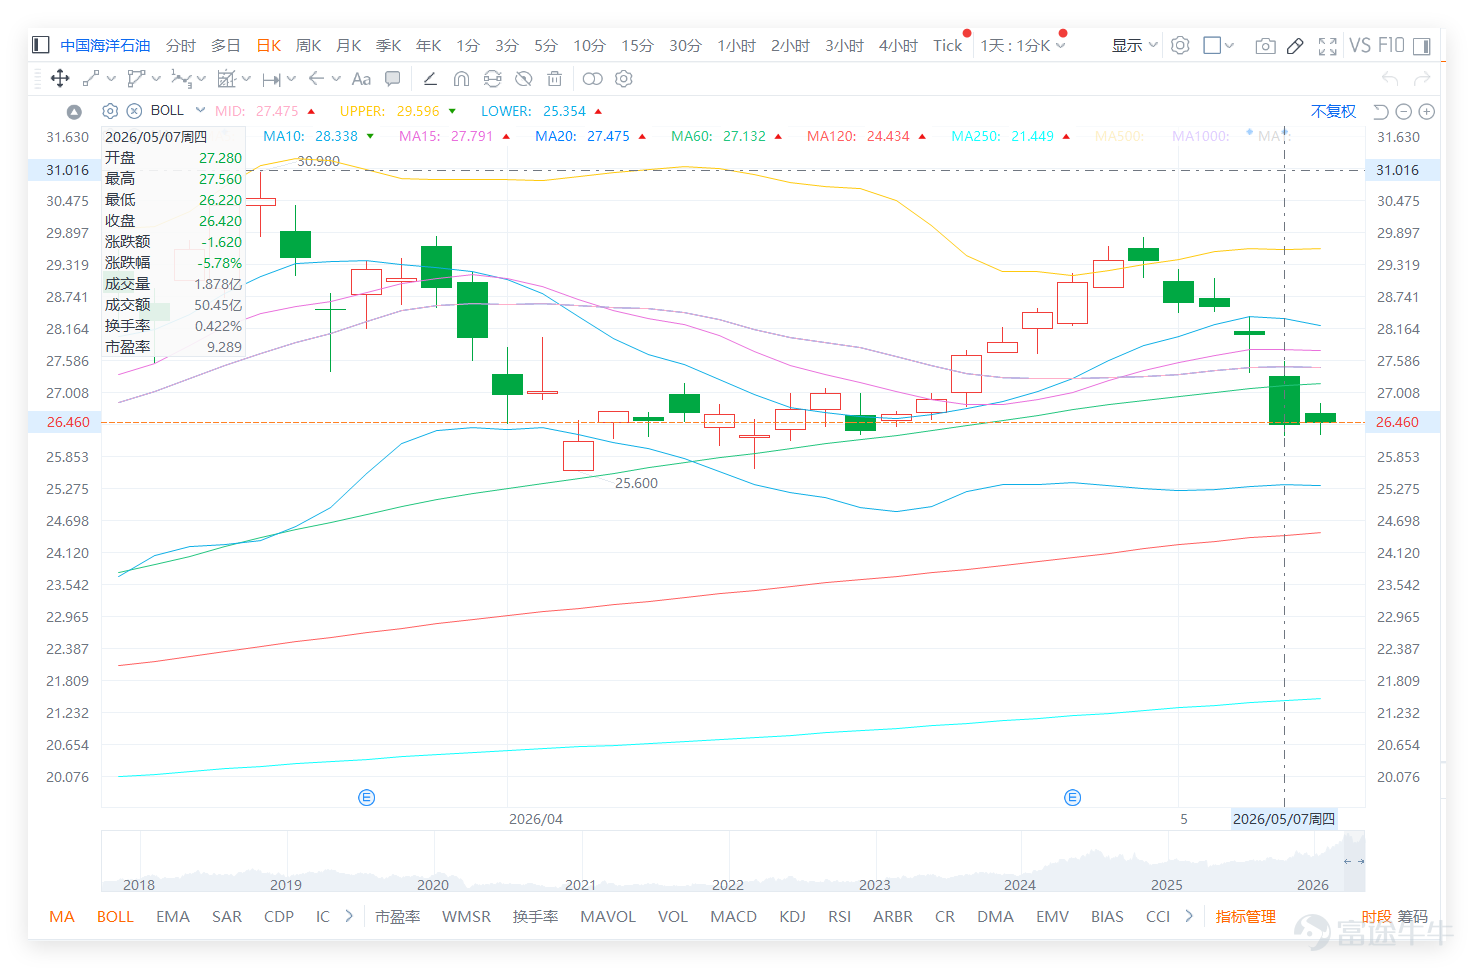Open 指标管理 indicator management
This screenshot has height=969, width=1474.
point(1246,917)
